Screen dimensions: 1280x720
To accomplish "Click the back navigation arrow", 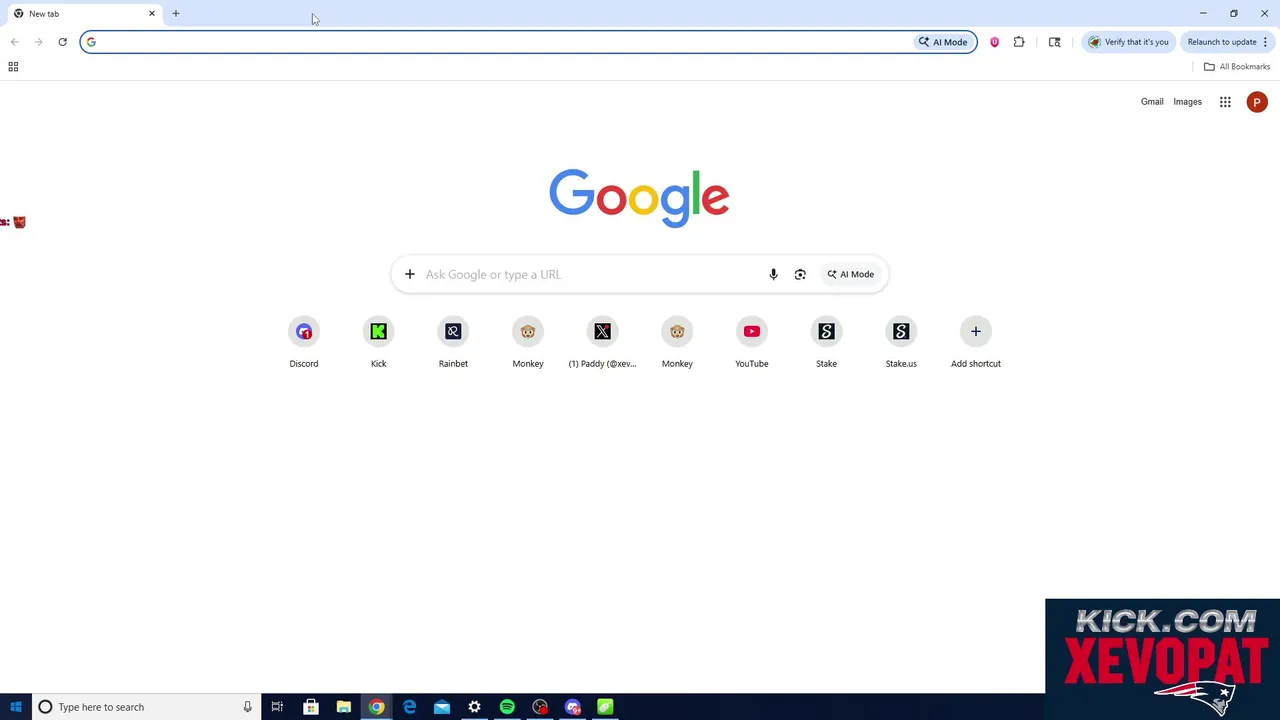I will (x=14, y=42).
